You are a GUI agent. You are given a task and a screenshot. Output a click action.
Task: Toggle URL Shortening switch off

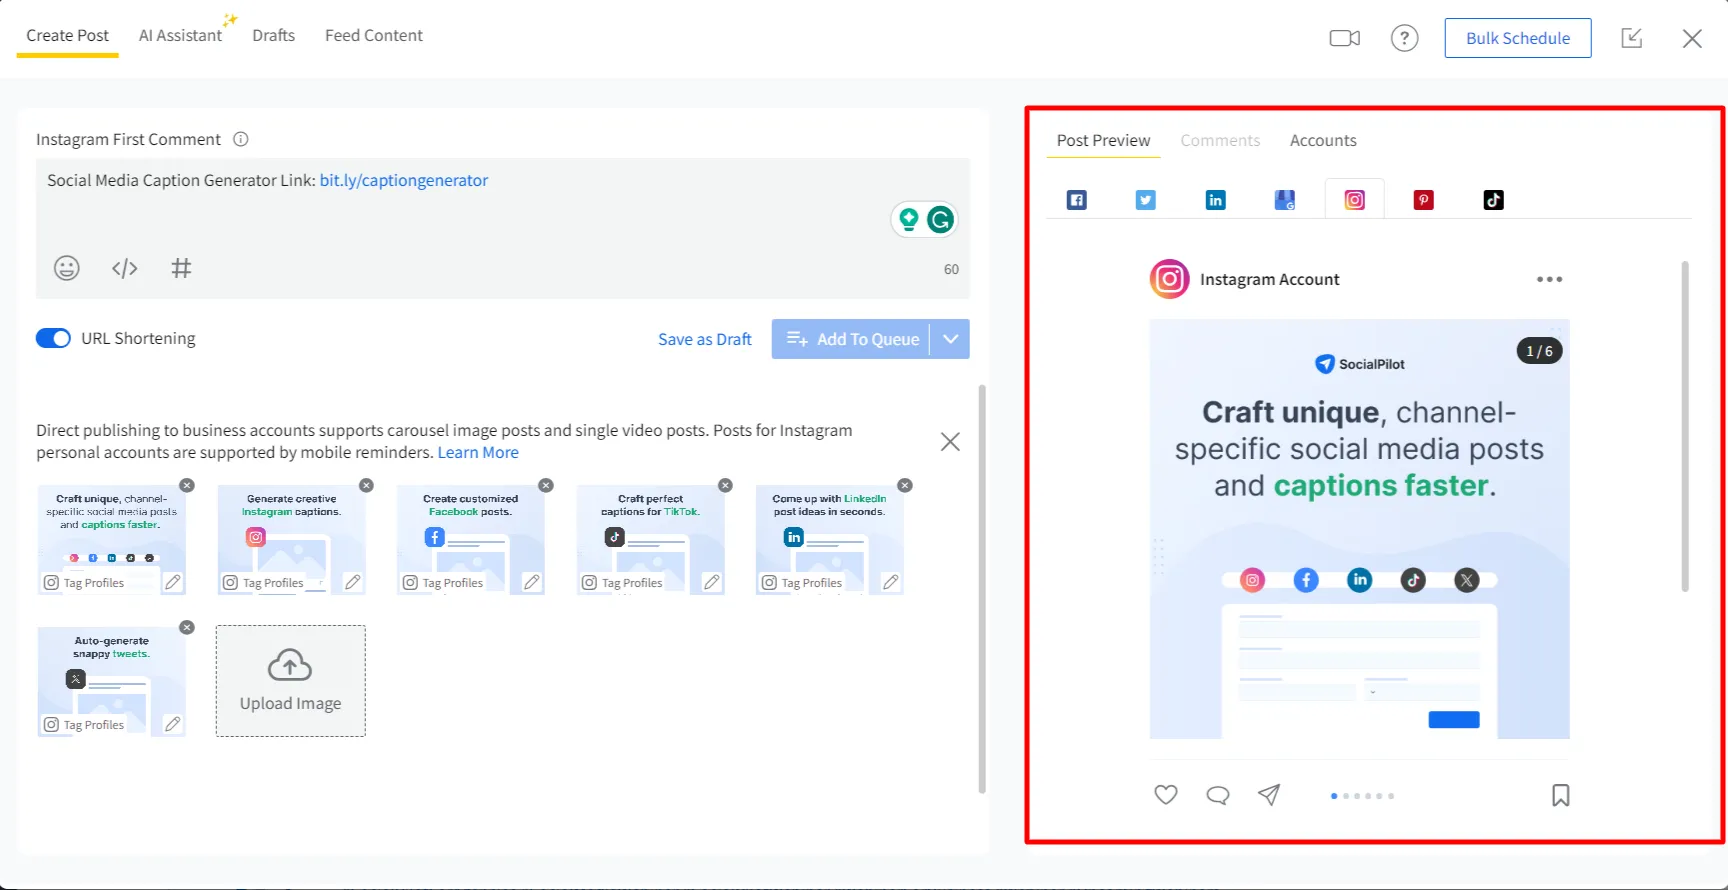[x=53, y=338]
